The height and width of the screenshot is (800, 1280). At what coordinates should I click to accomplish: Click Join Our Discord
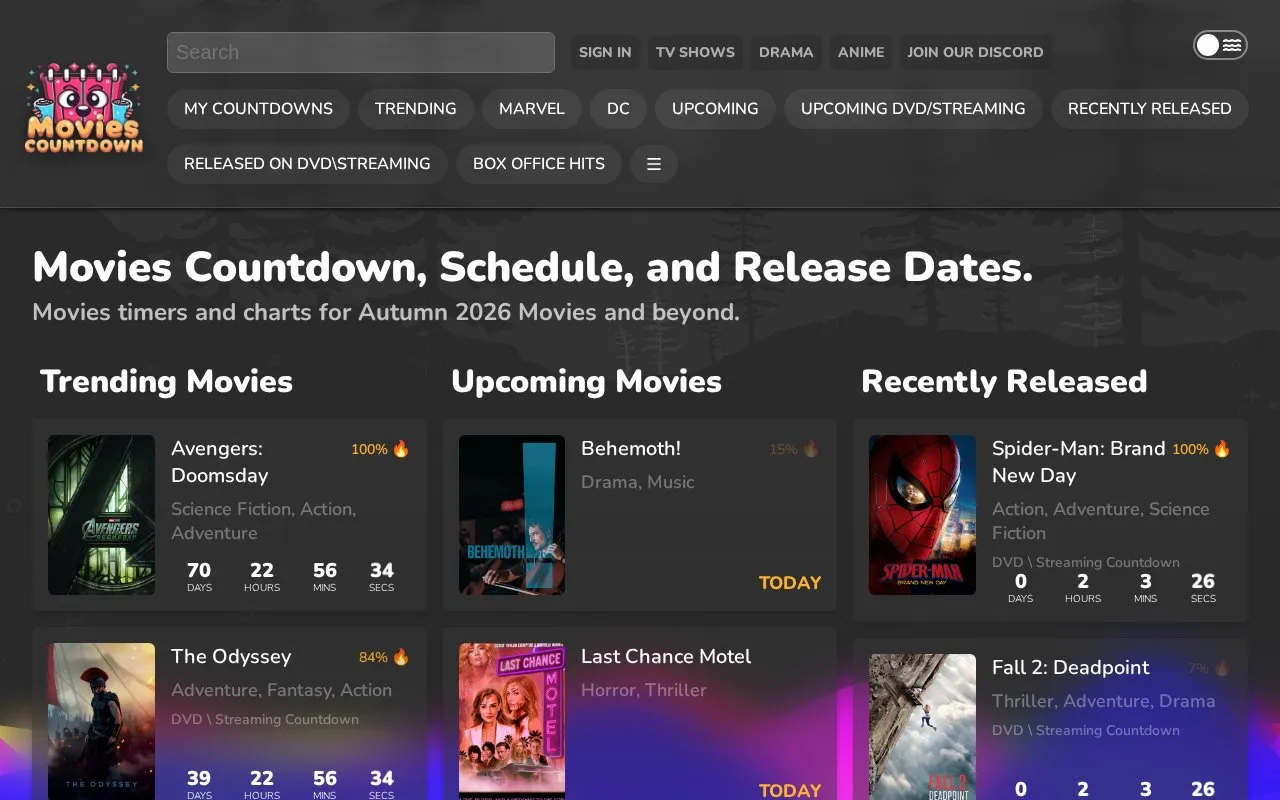[x=975, y=52]
